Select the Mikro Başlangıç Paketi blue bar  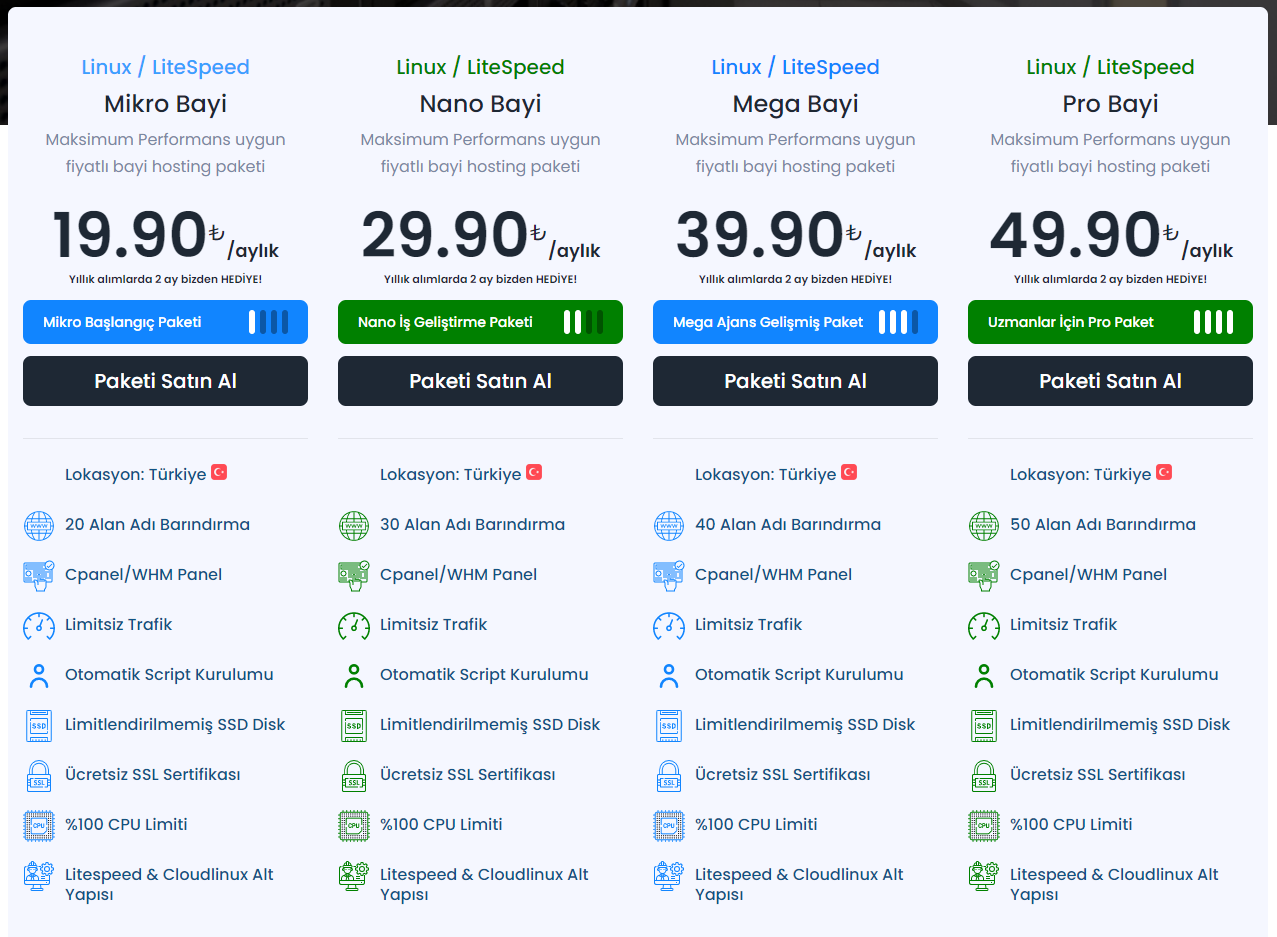[165, 322]
